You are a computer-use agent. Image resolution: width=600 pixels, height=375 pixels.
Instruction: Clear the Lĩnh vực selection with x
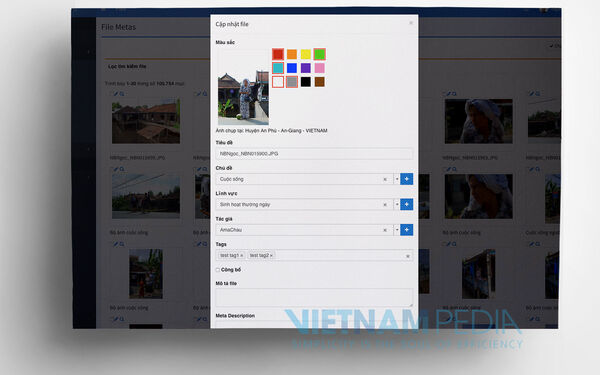pyautogui.click(x=385, y=205)
